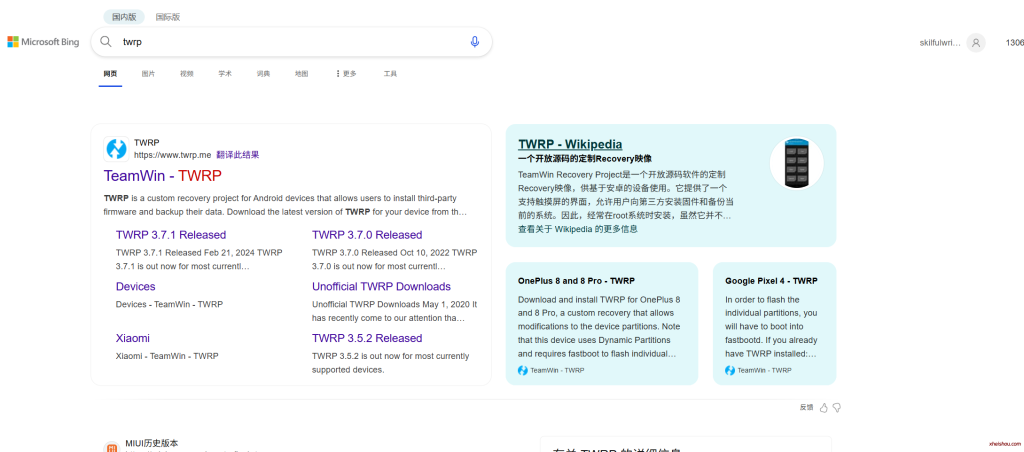Open the TeamWin - TWRP result title

(163, 176)
